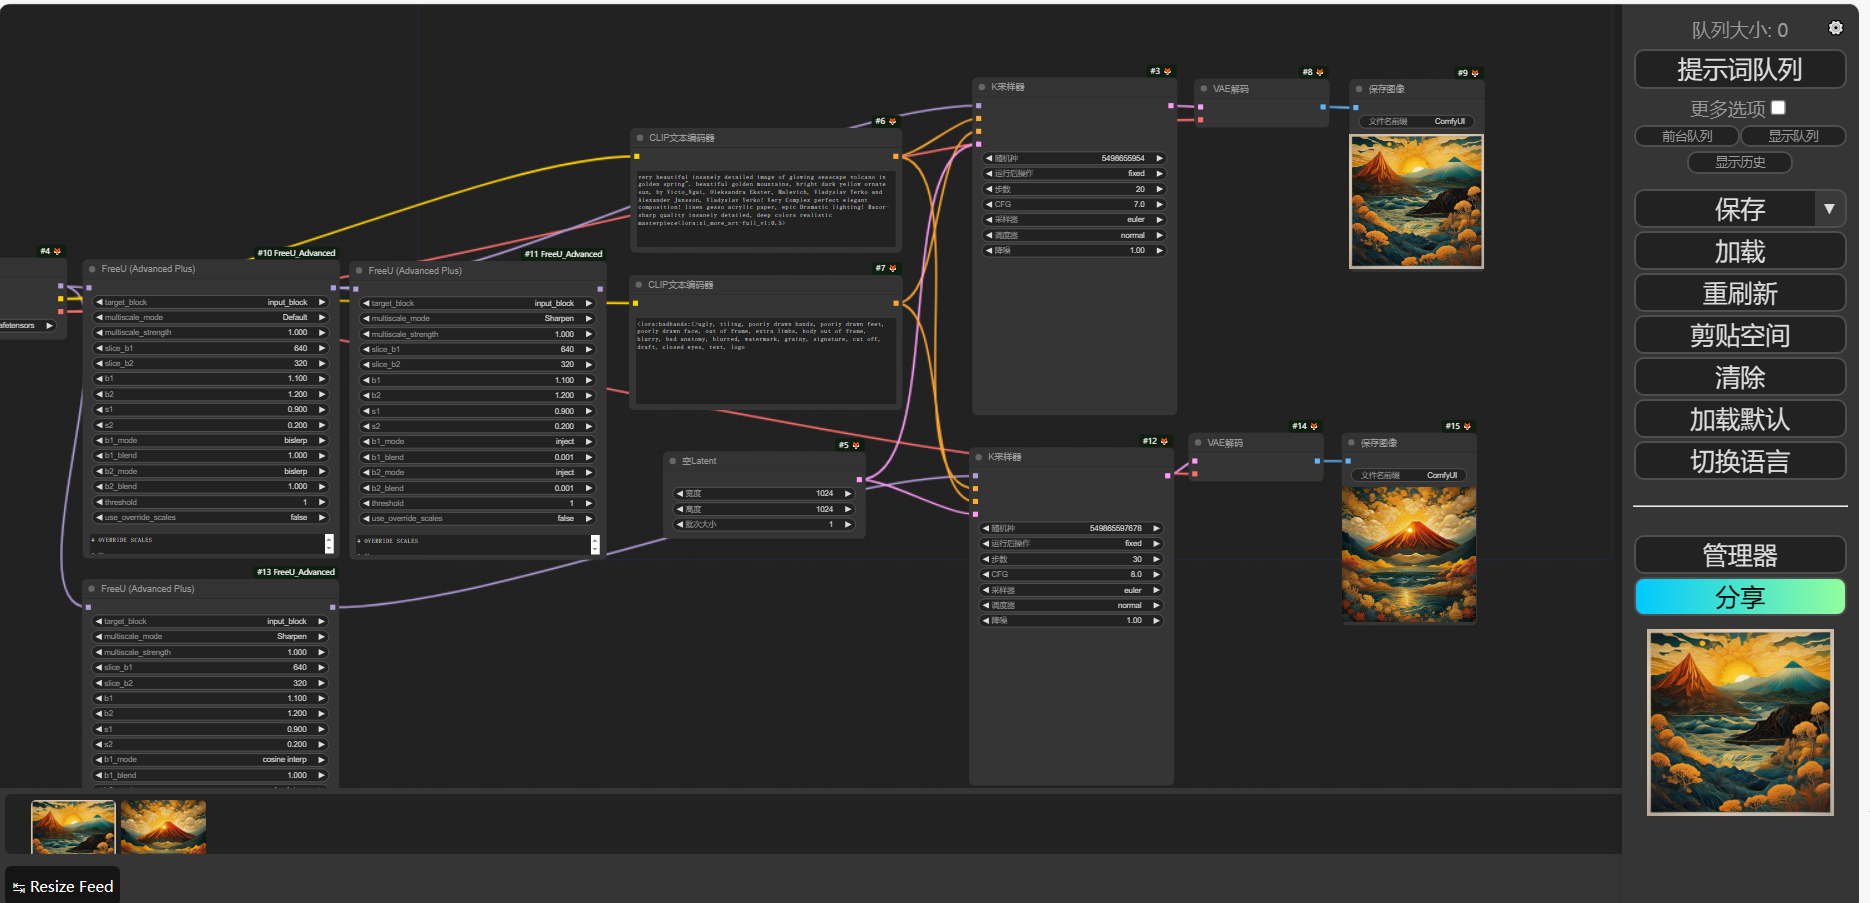
Task: Toggle use_override_scales in the #11 FreeU node
Action: point(477,519)
